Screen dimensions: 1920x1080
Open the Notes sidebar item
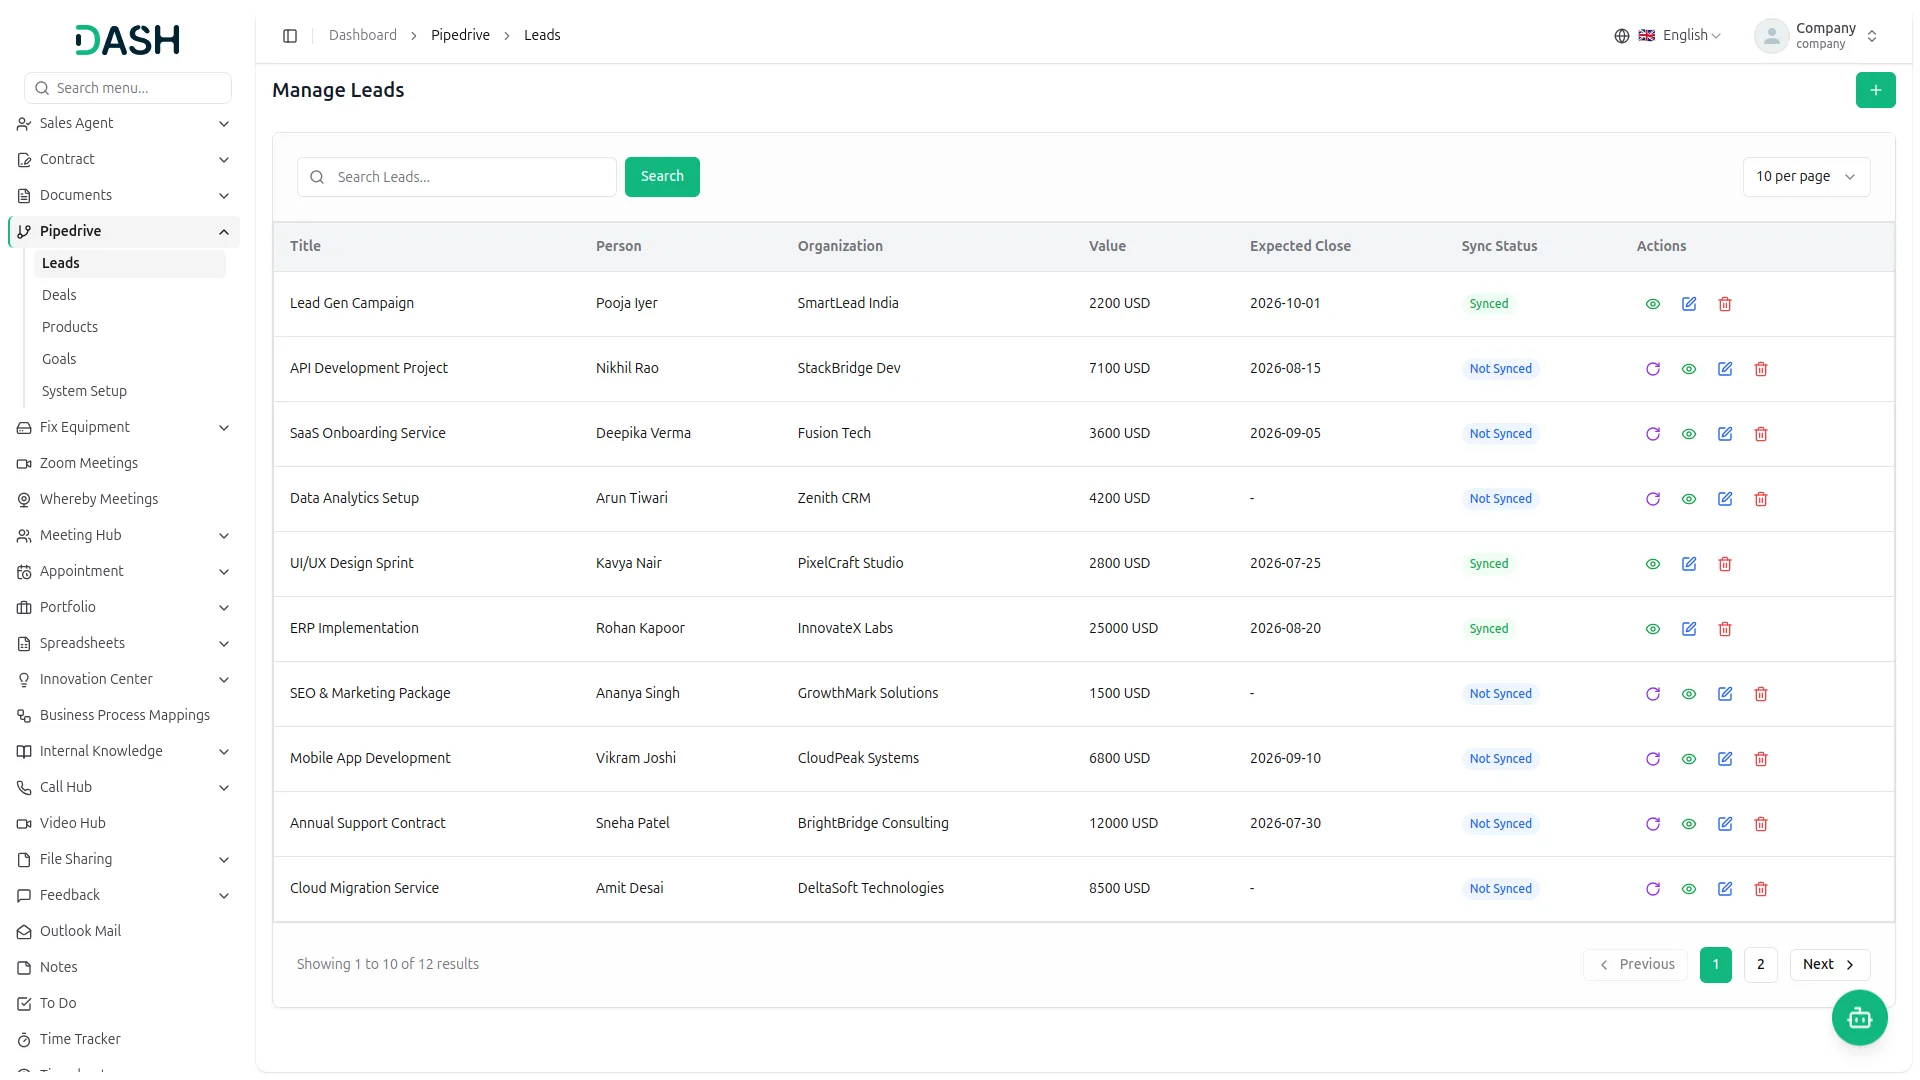(x=124, y=967)
